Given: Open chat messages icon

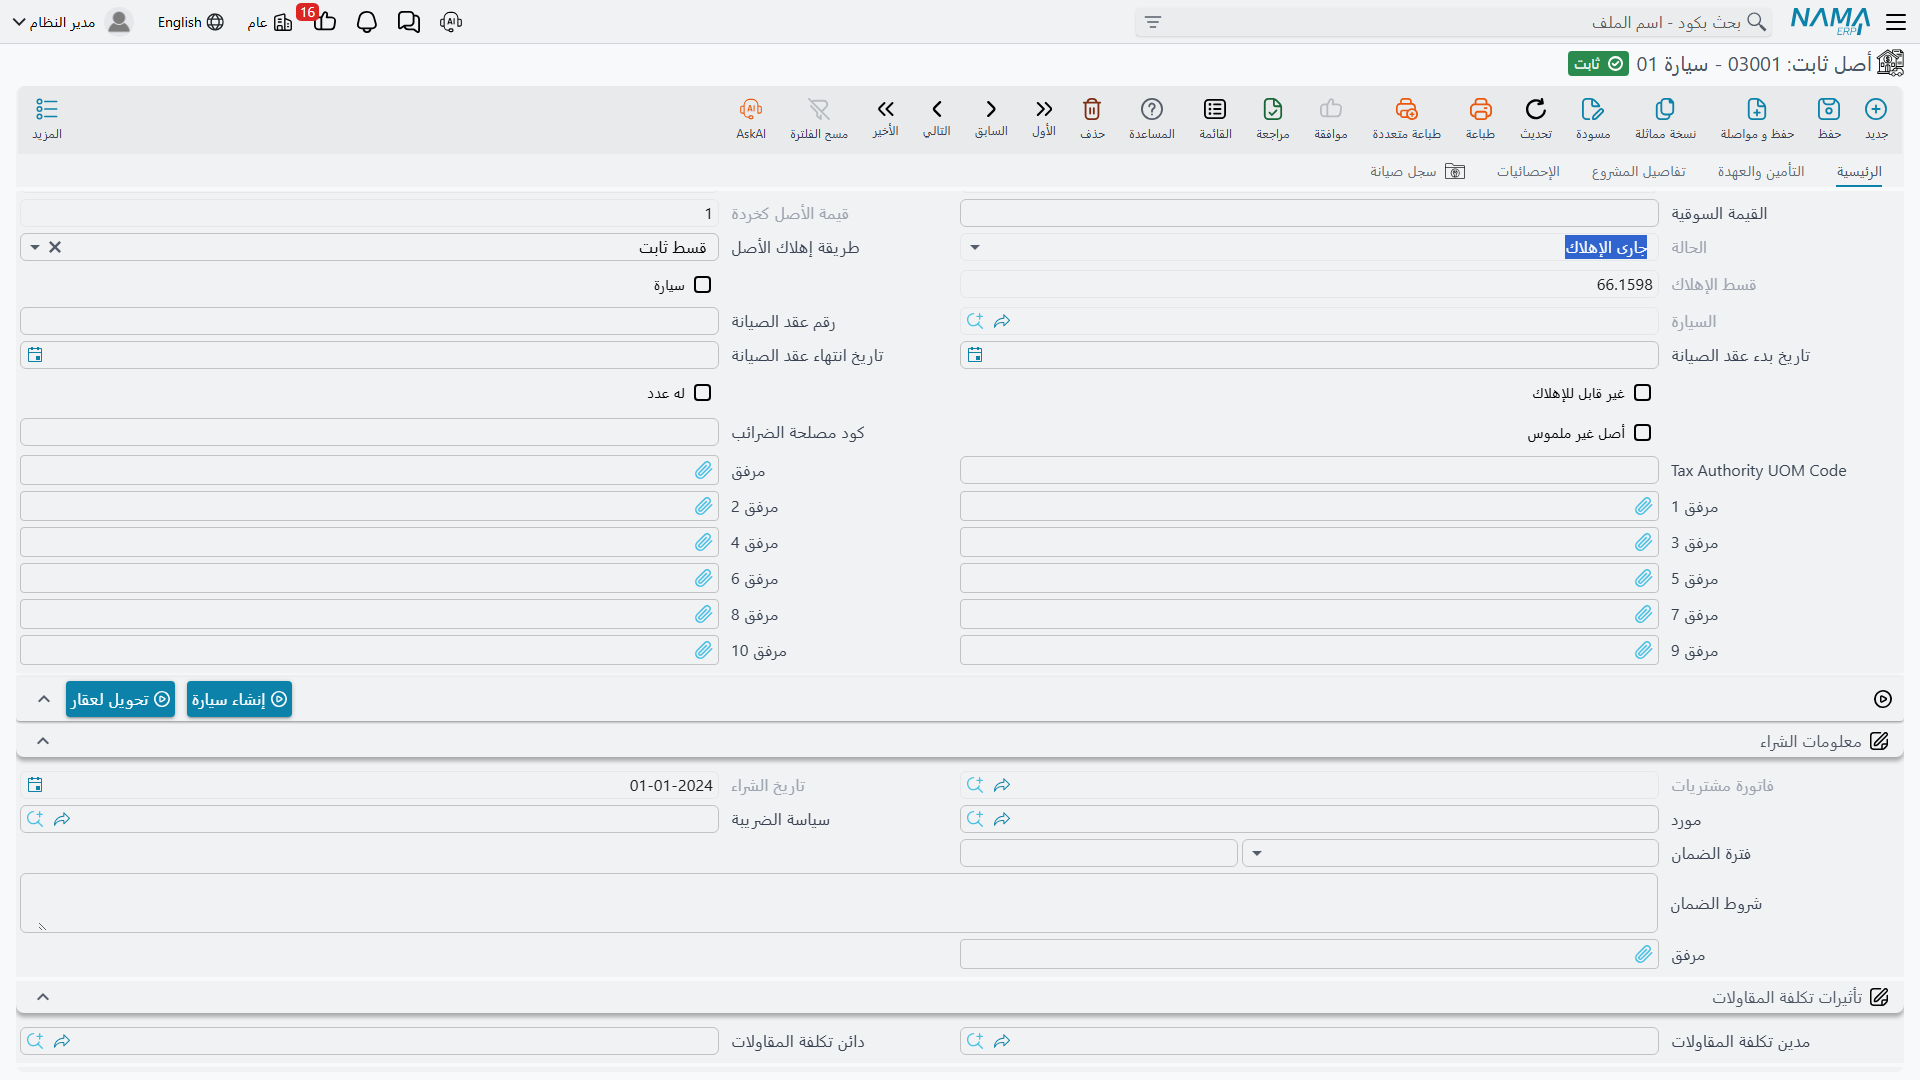Looking at the screenshot, I should [409, 22].
